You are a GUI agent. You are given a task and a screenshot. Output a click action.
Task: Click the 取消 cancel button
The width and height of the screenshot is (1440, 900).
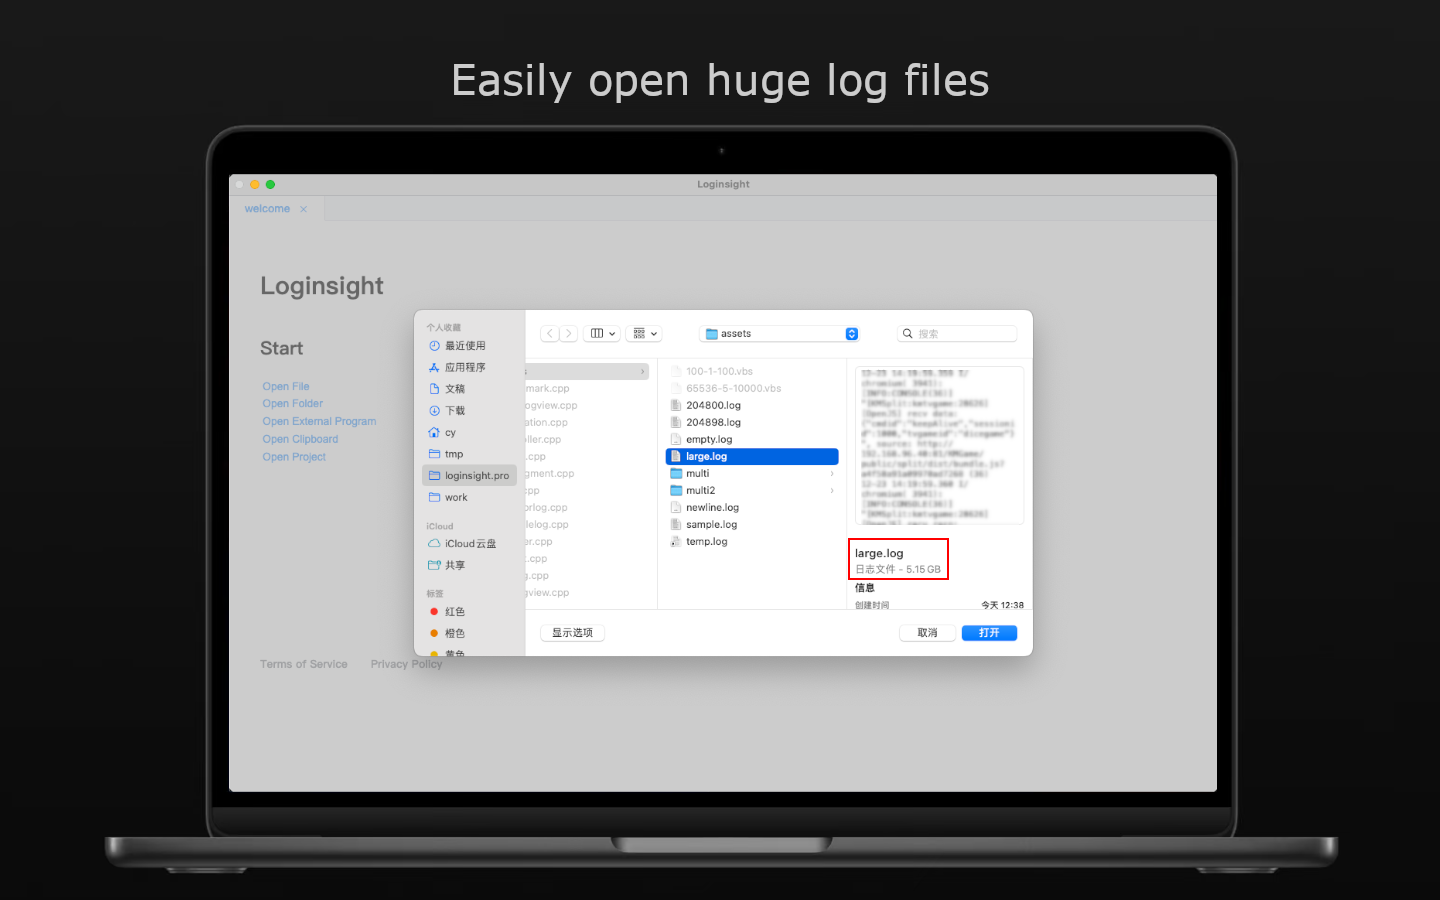(928, 633)
